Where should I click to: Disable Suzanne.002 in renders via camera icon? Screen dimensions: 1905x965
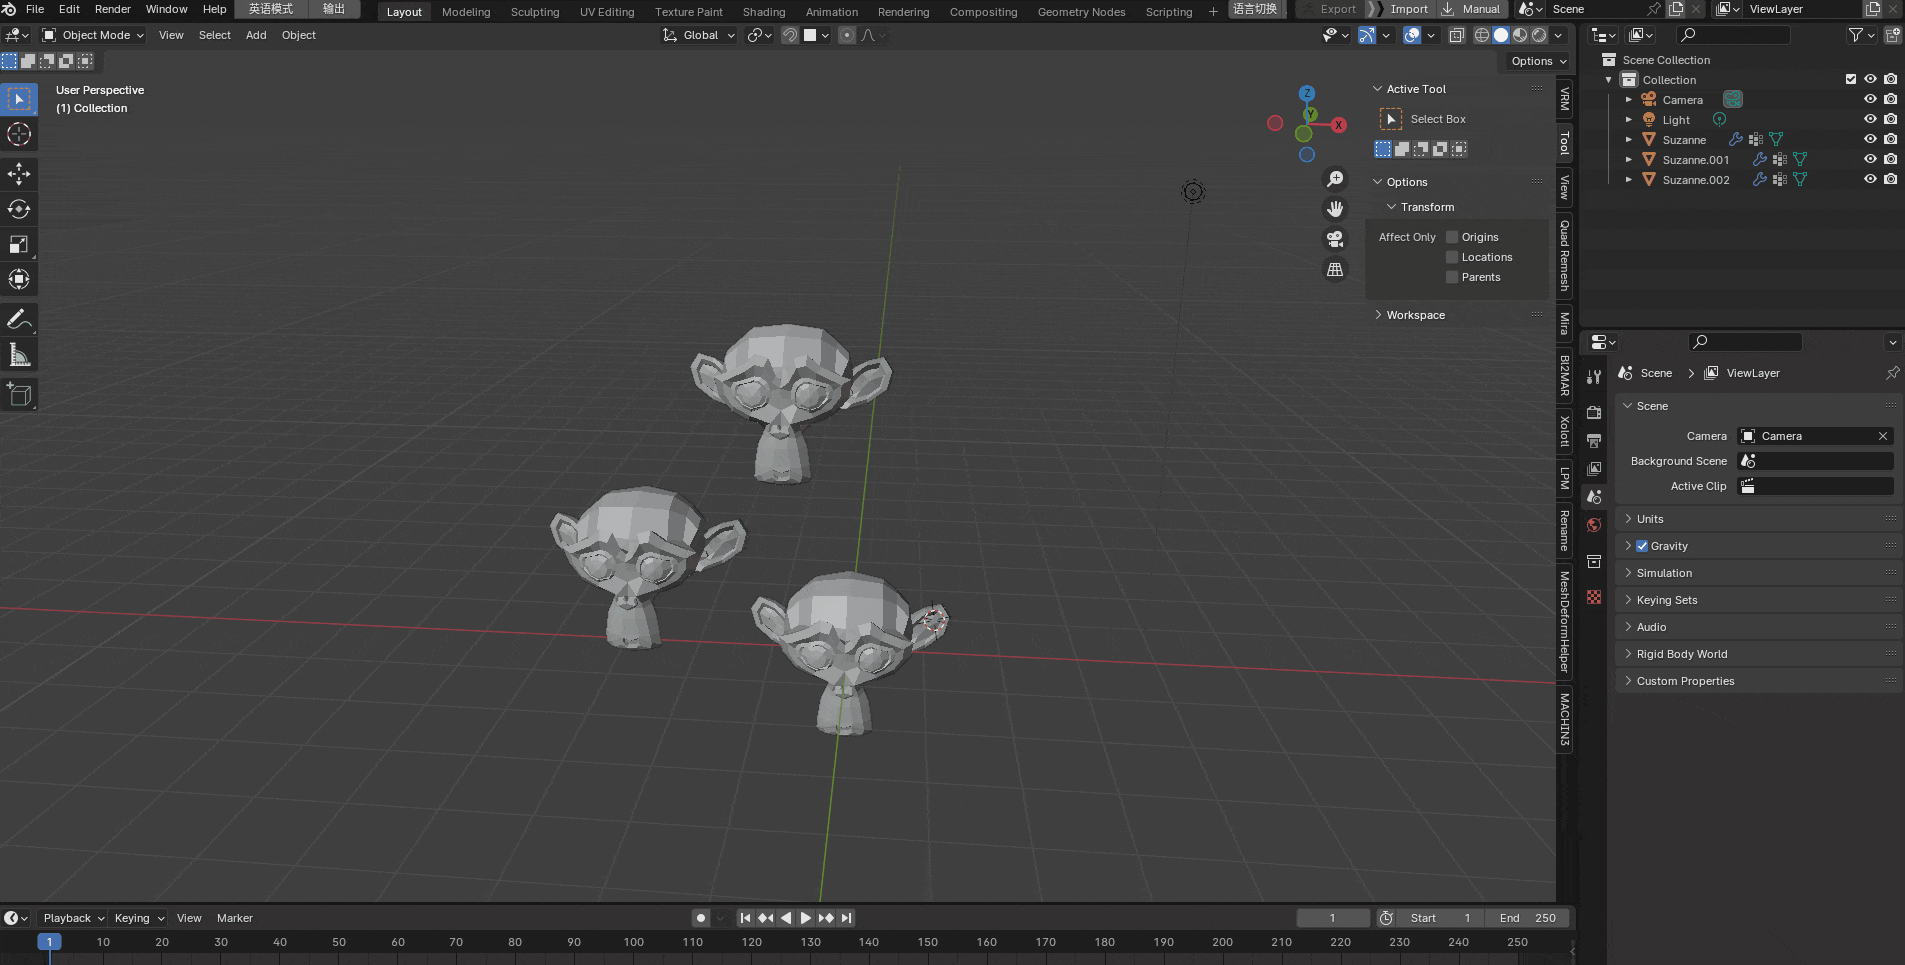[1890, 180]
